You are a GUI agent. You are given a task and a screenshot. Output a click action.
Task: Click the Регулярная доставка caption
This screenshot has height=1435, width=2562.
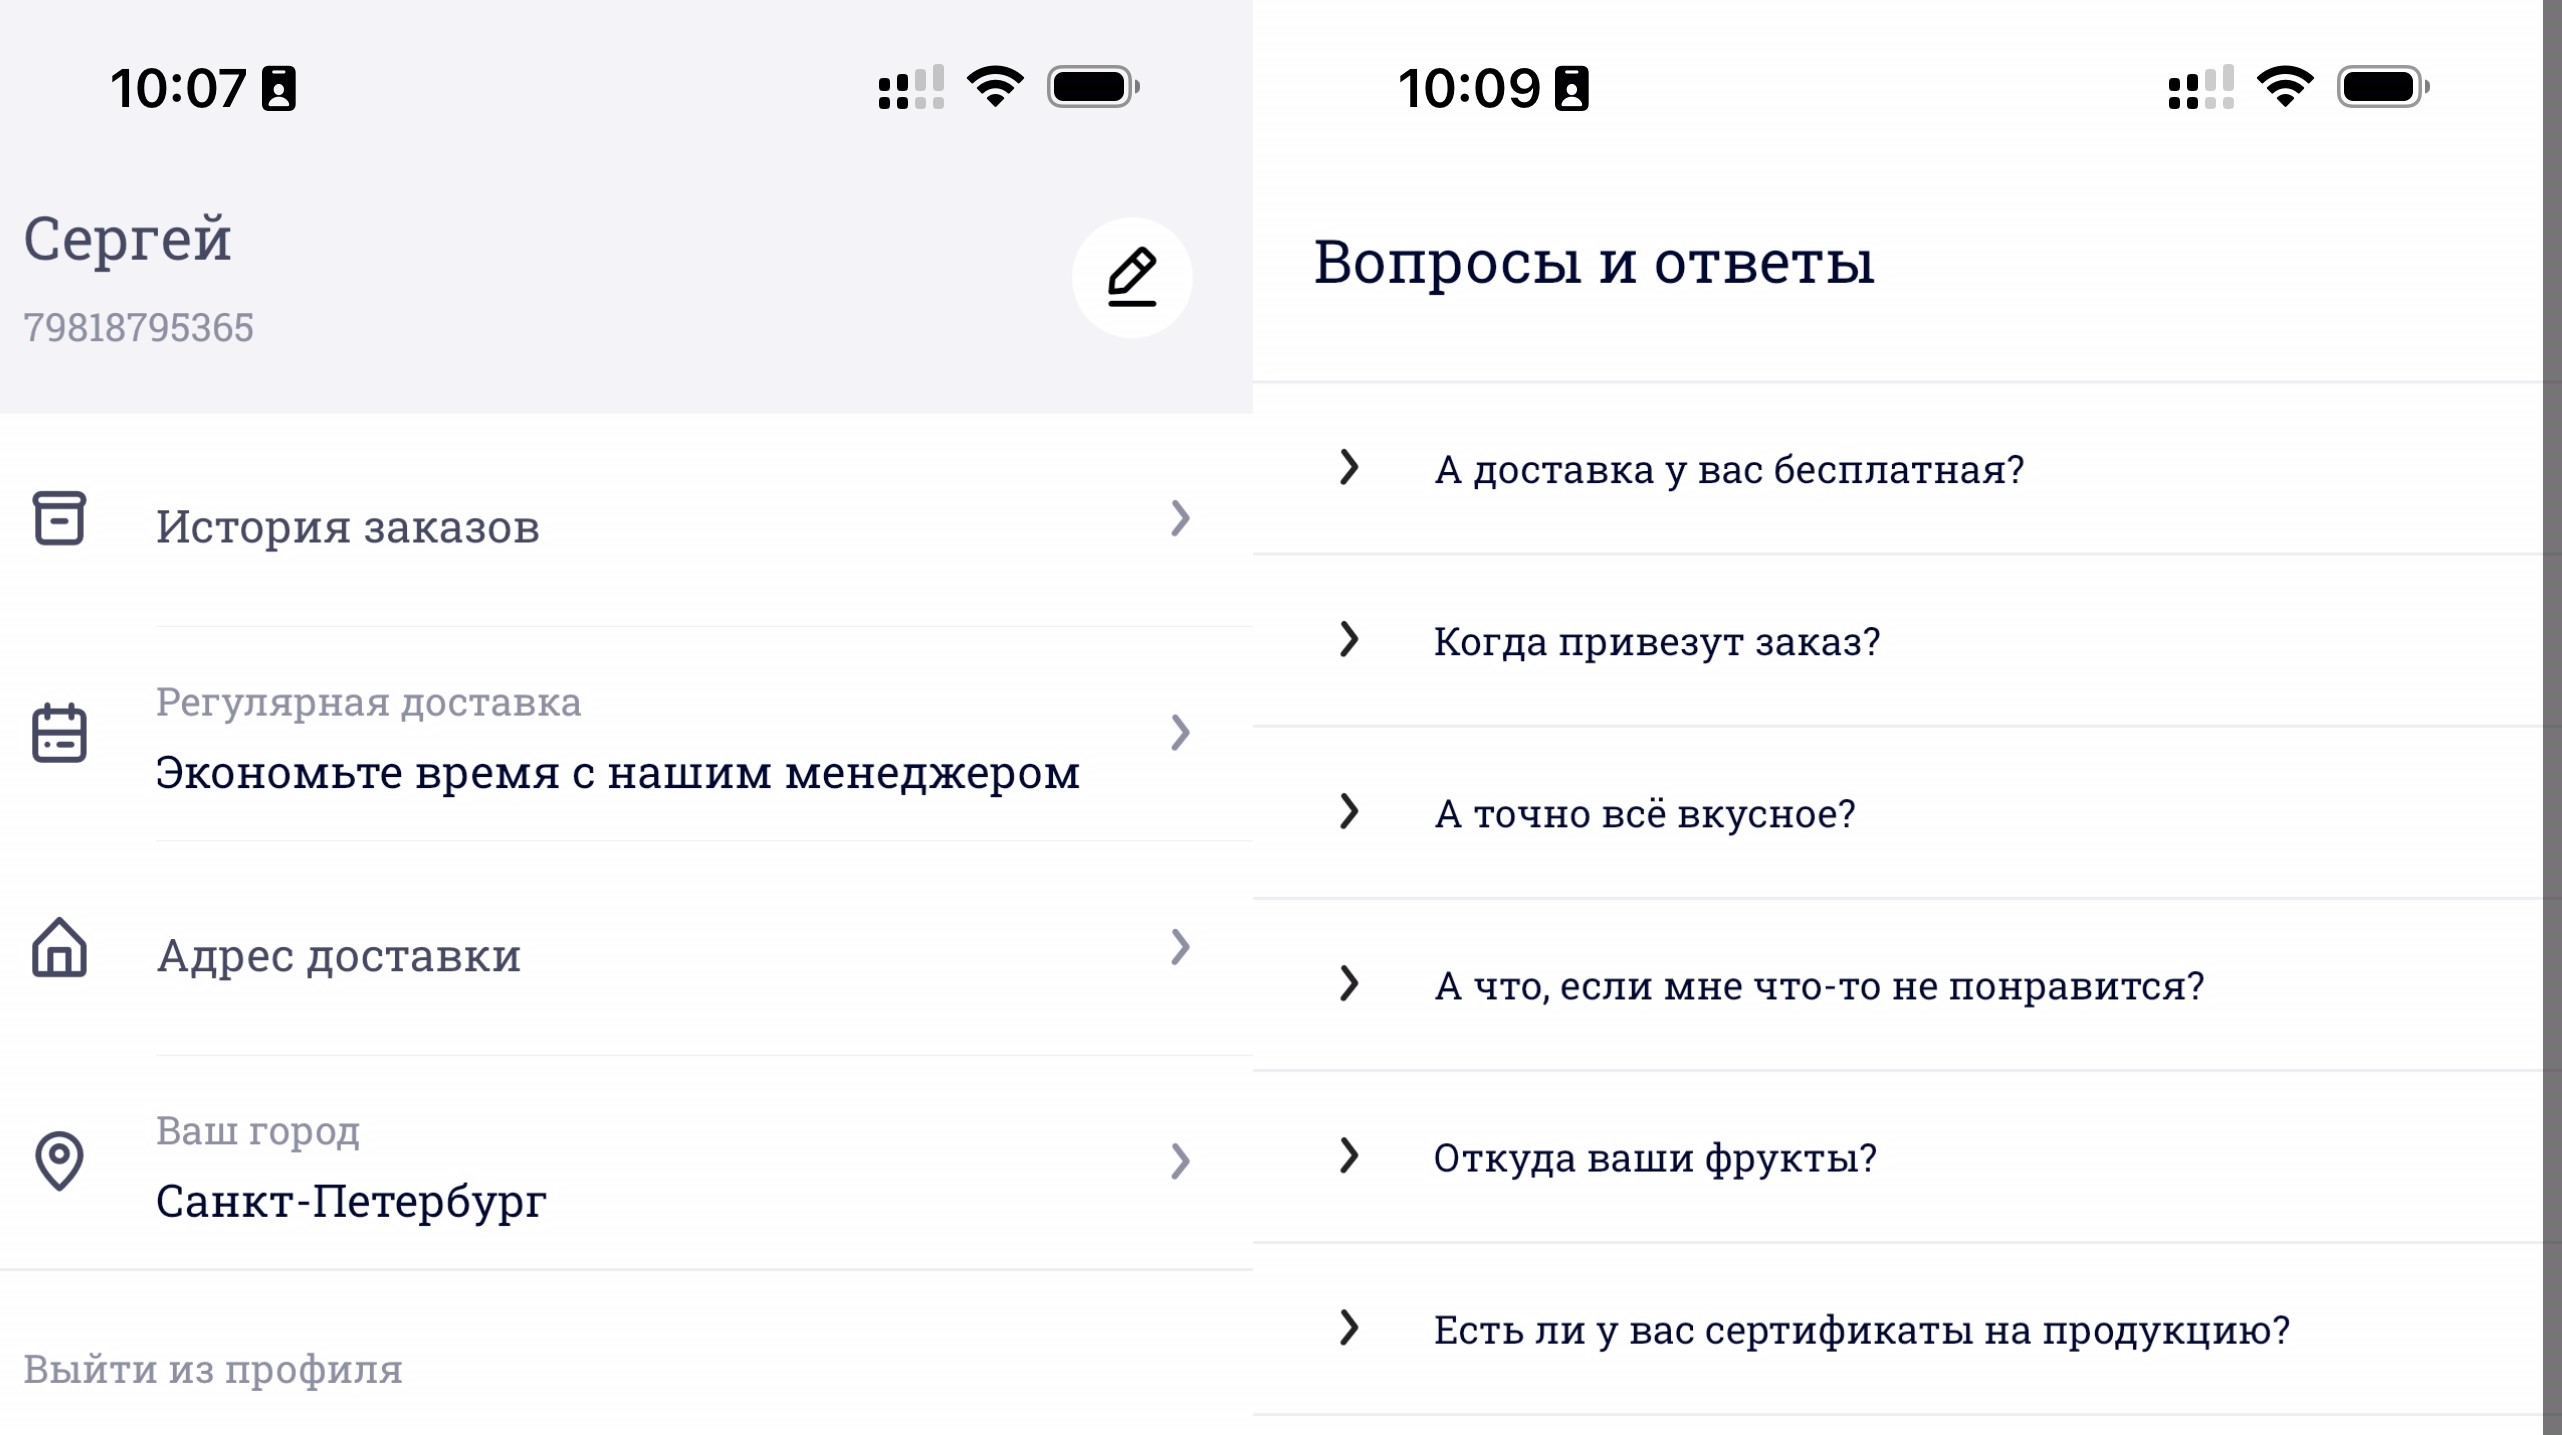tap(368, 703)
